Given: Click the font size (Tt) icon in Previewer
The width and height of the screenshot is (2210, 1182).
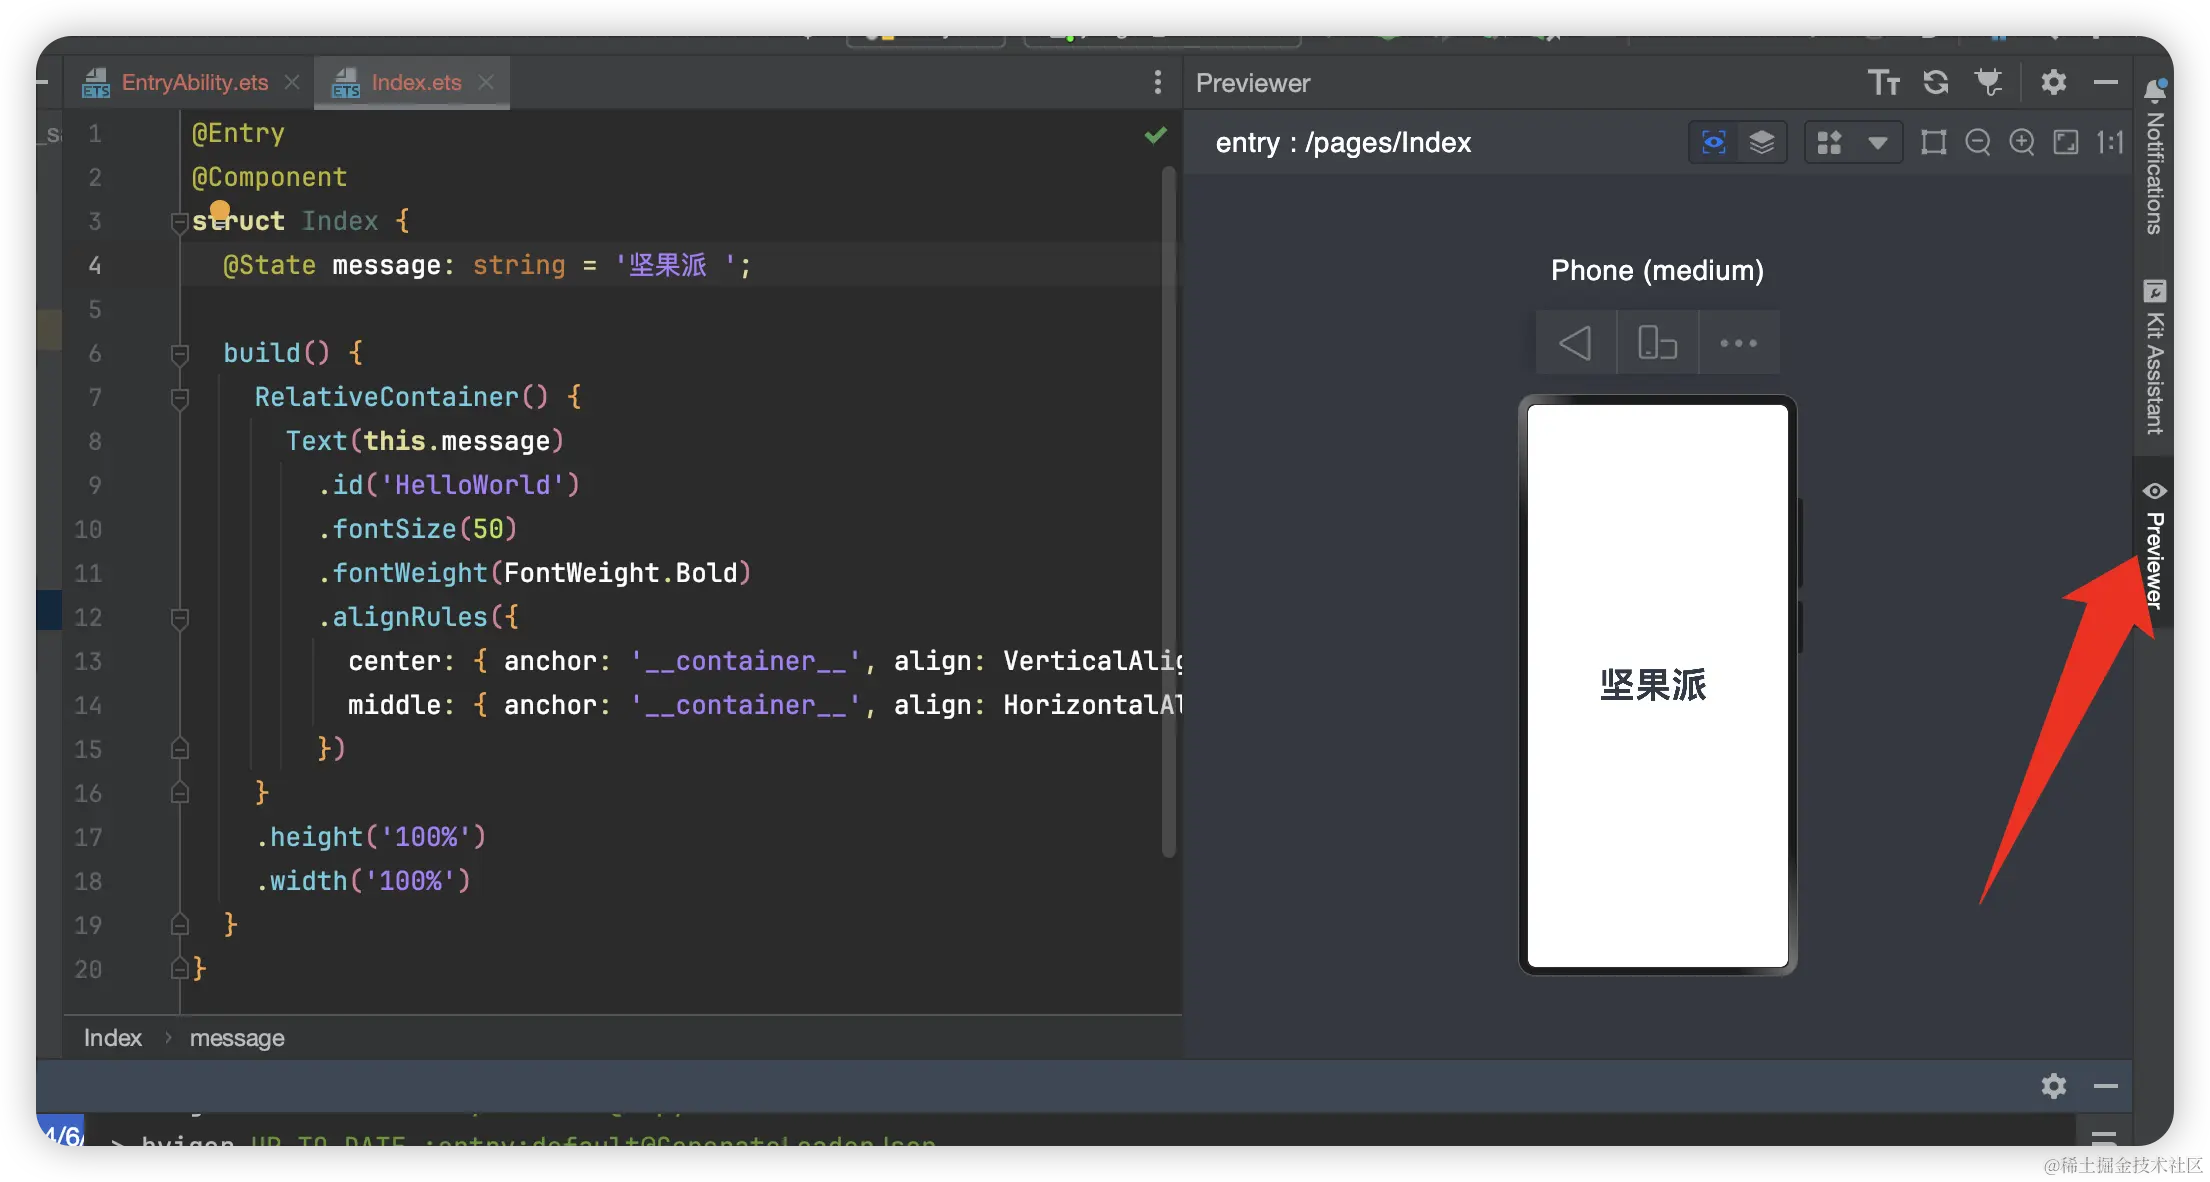Looking at the screenshot, I should (x=1884, y=83).
